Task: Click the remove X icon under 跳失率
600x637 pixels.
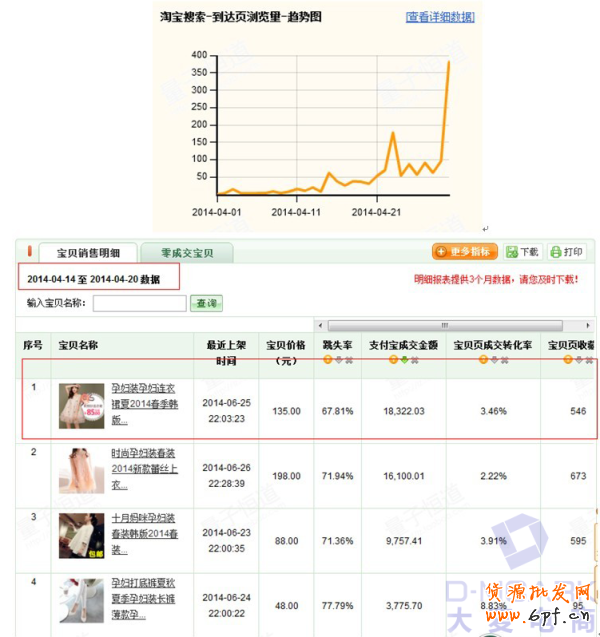Action: tap(348, 360)
